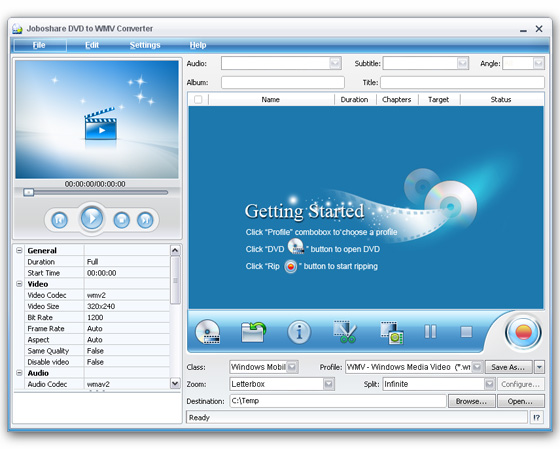Click the Configure... button
This screenshot has width=560, height=449.
521,384
